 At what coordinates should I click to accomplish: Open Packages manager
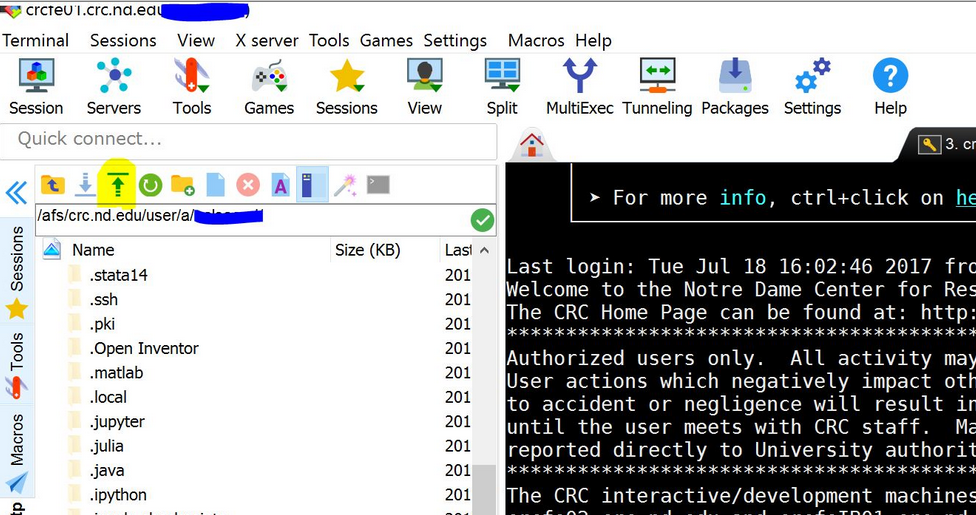[x=735, y=87]
